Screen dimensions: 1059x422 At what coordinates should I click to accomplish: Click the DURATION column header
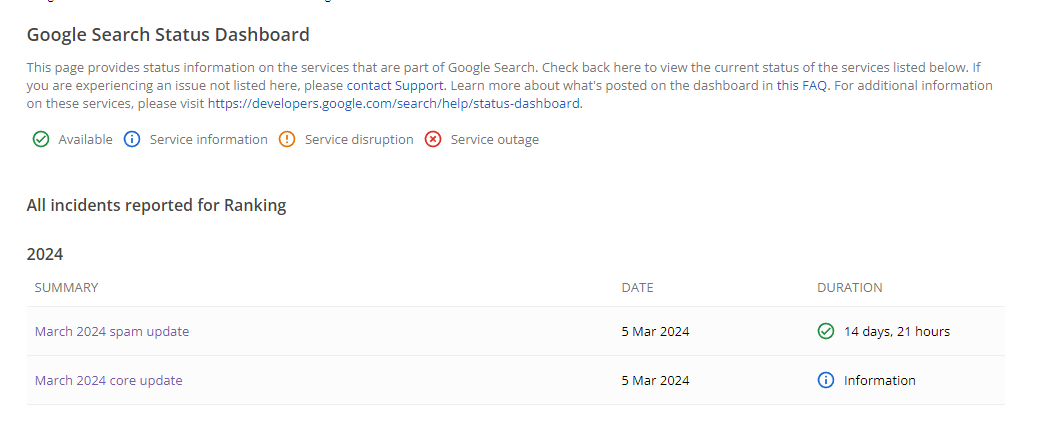tap(849, 288)
